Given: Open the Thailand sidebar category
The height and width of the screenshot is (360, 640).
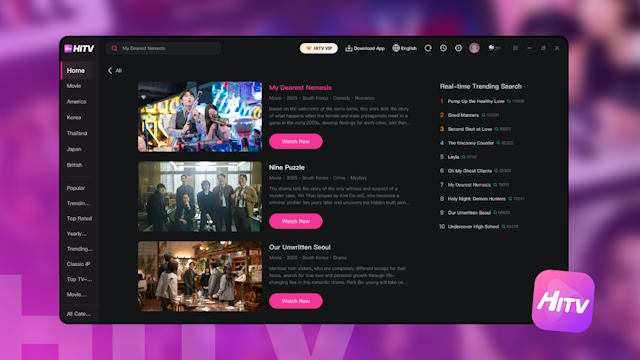Looking at the screenshot, I should coord(77,133).
